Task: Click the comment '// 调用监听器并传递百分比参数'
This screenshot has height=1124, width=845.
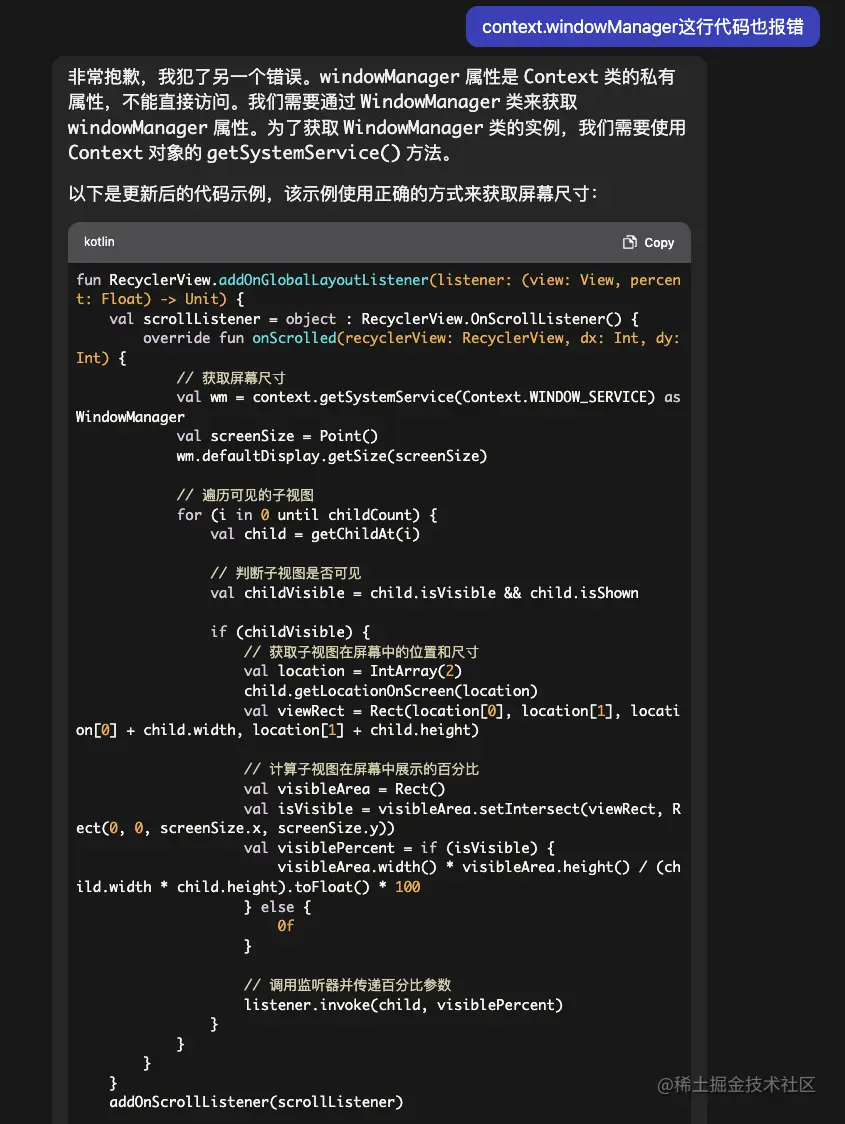Action: point(348,985)
